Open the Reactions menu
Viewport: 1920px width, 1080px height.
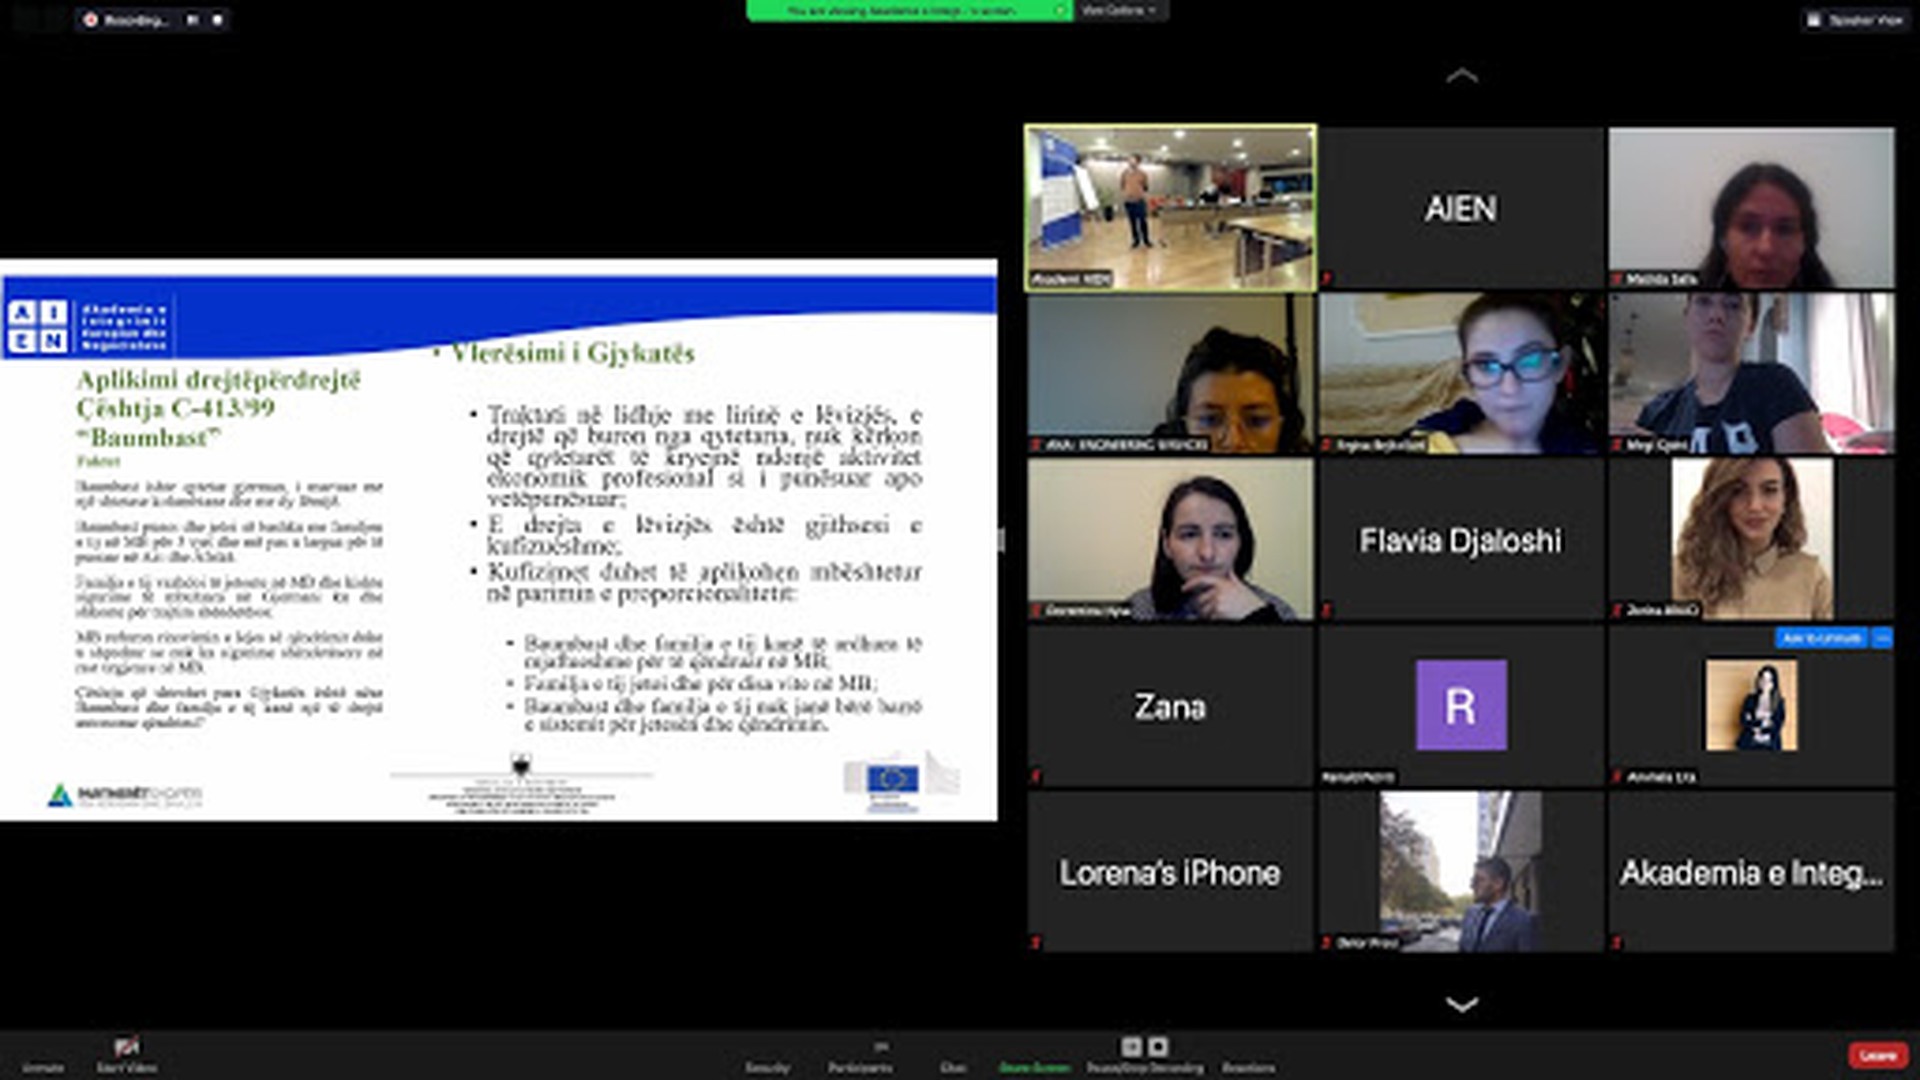(1248, 1056)
